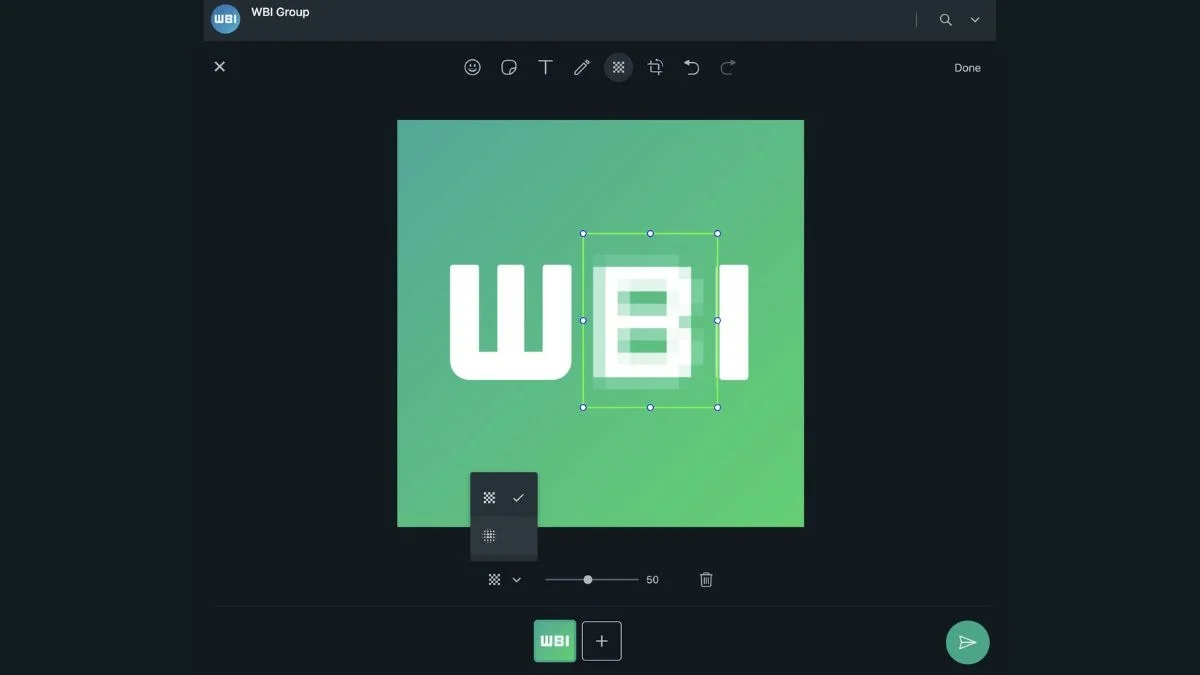The height and width of the screenshot is (675, 1200).
Task: Toggle the blur pixelate tool in the toolbar
Action: coord(619,67)
